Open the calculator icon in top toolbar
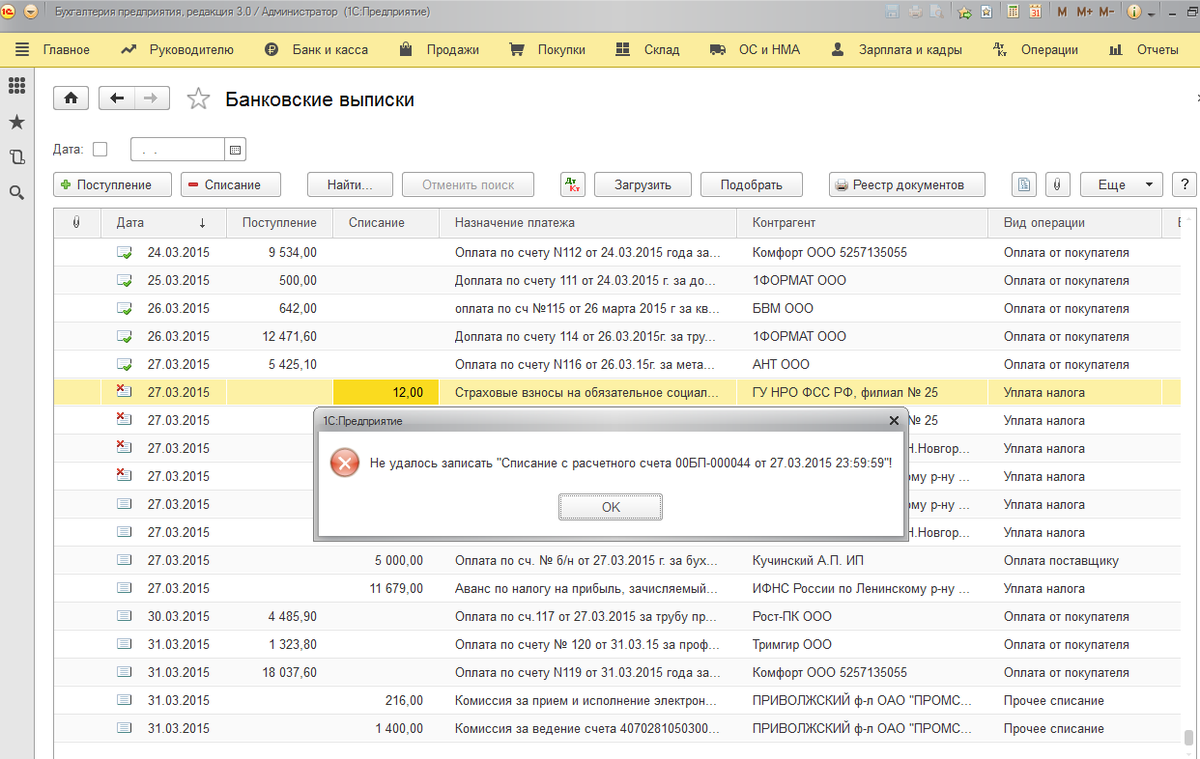The height and width of the screenshot is (759, 1200). pos(1013,12)
